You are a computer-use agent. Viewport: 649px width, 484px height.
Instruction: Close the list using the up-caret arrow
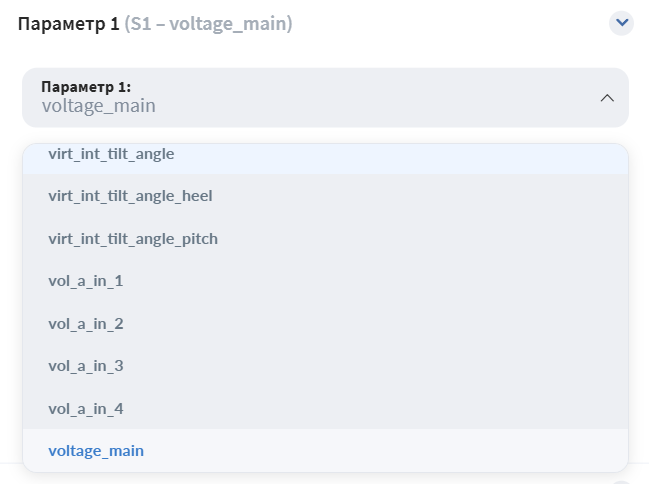(x=607, y=98)
